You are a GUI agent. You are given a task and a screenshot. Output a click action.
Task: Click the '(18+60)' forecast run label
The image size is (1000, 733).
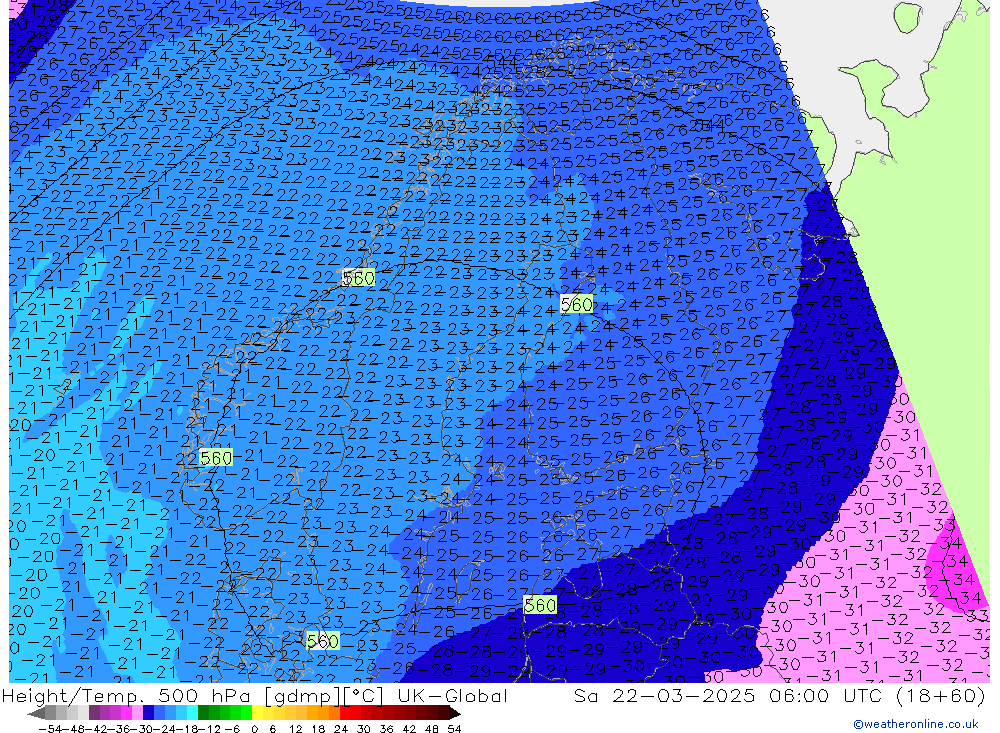coord(941,695)
